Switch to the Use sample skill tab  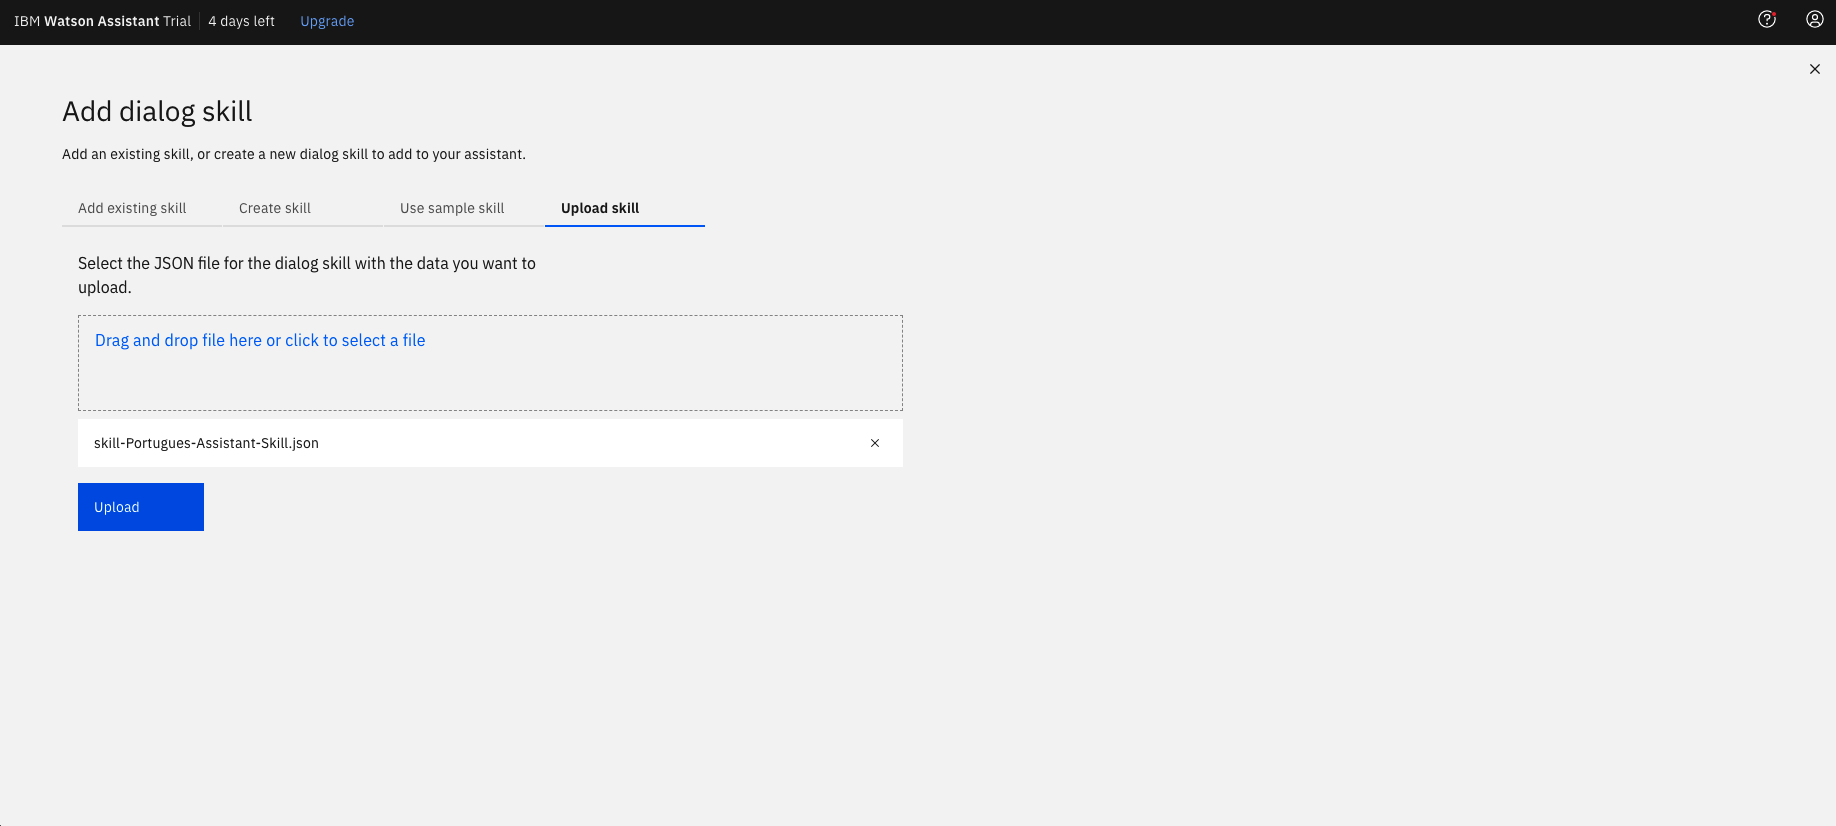464,208
